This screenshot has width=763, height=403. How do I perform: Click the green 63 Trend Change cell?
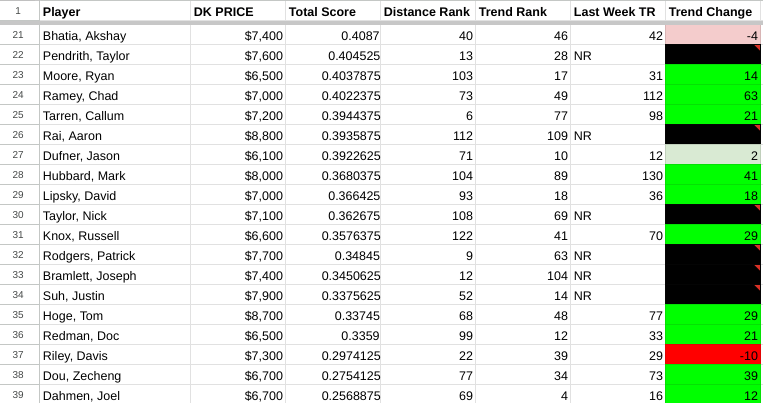pos(713,95)
